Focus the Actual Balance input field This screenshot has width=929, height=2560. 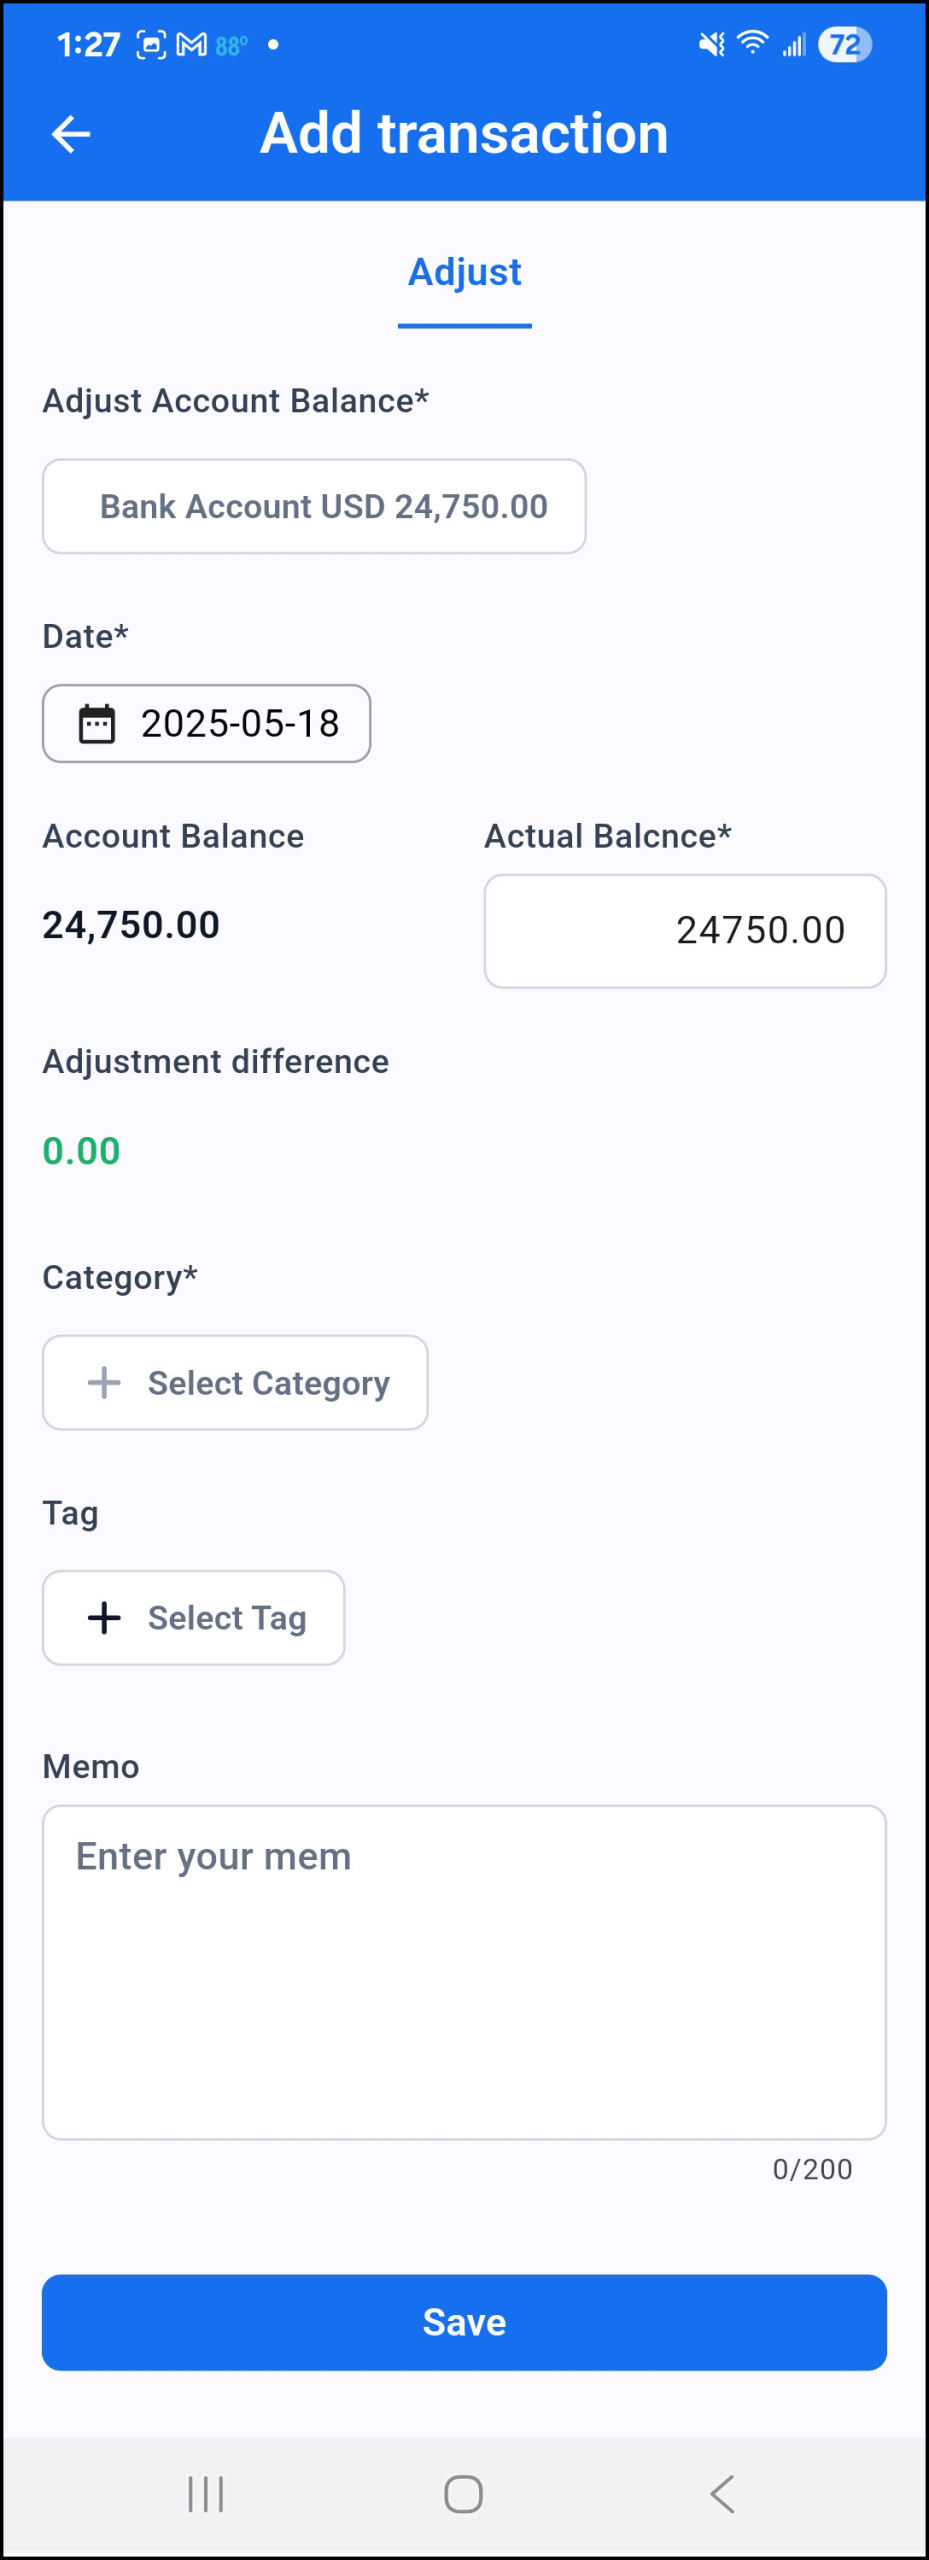(x=685, y=931)
